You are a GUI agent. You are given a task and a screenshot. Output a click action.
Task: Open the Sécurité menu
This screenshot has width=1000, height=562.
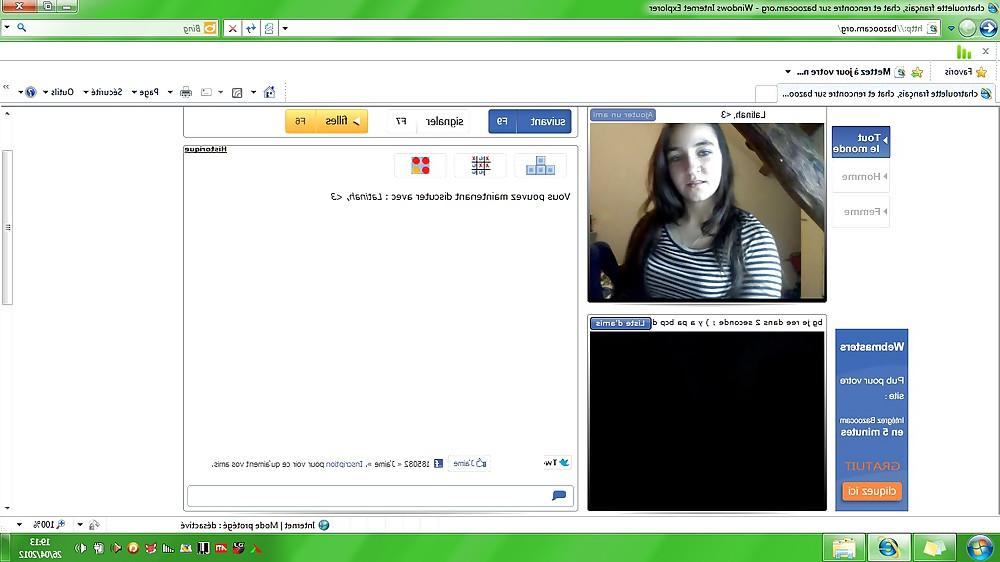pos(103,92)
